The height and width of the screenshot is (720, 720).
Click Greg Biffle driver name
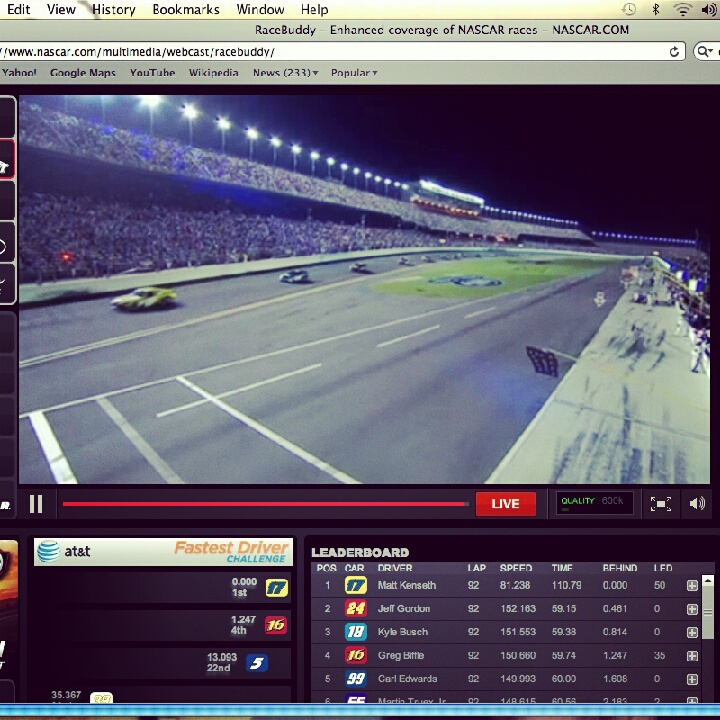coord(400,655)
